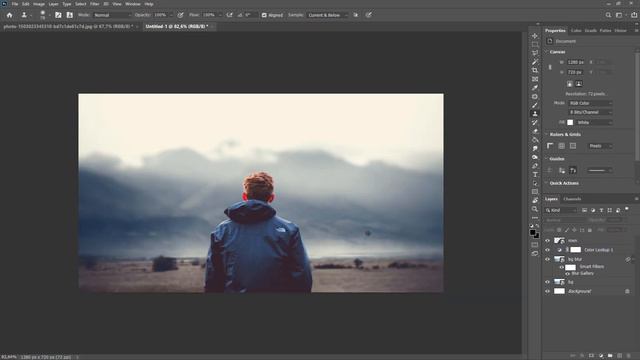Toggle the Aligned checkbox
Image resolution: width=640 pixels, height=360 pixels.
pyautogui.click(x=264, y=15)
